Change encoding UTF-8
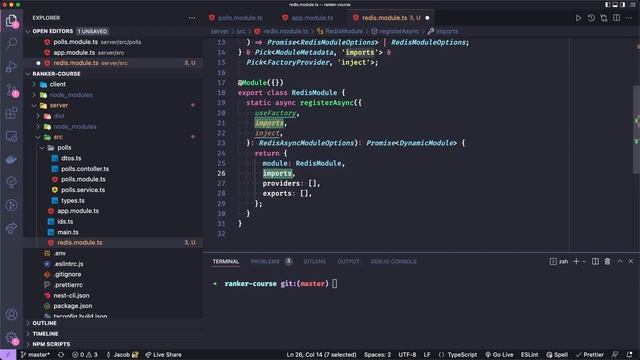Image resolution: width=640 pixels, height=360 pixels. pyautogui.click(x=407, y=355)
